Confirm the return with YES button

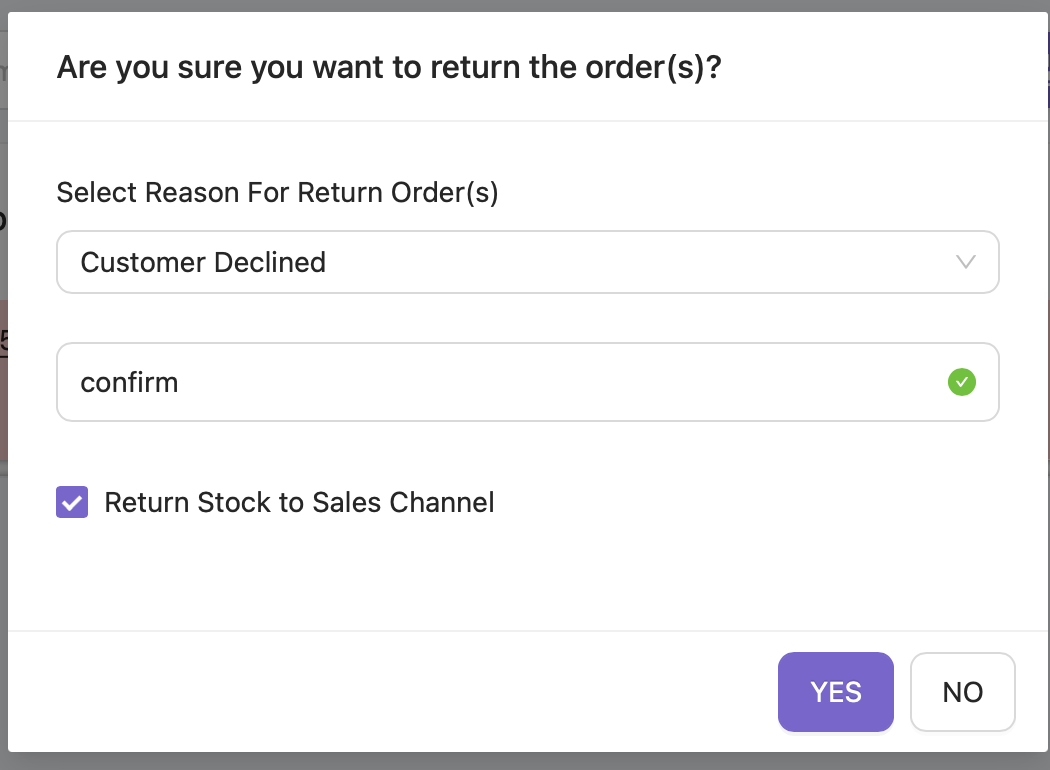(x=835, y=692)
